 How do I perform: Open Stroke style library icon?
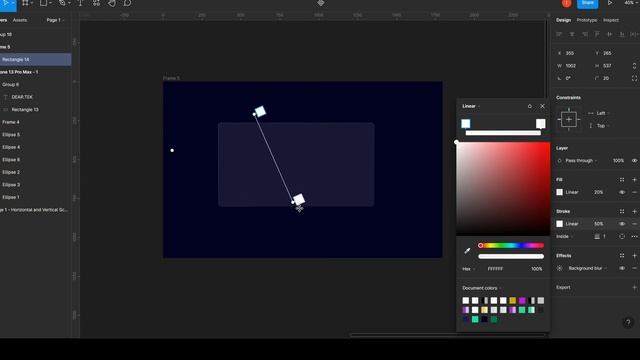(x=622, y=211)
